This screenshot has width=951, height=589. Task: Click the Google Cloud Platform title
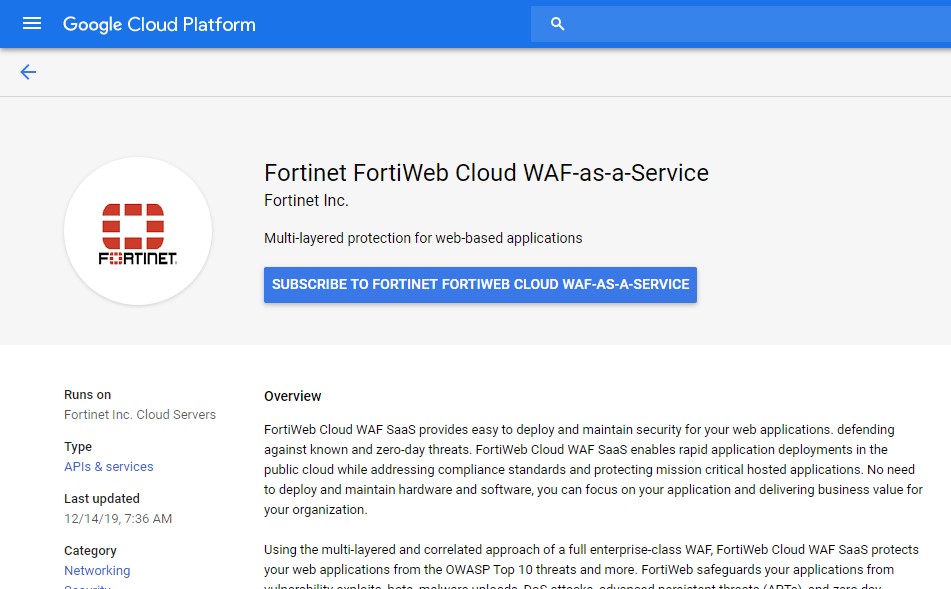[x=159, y=24]
